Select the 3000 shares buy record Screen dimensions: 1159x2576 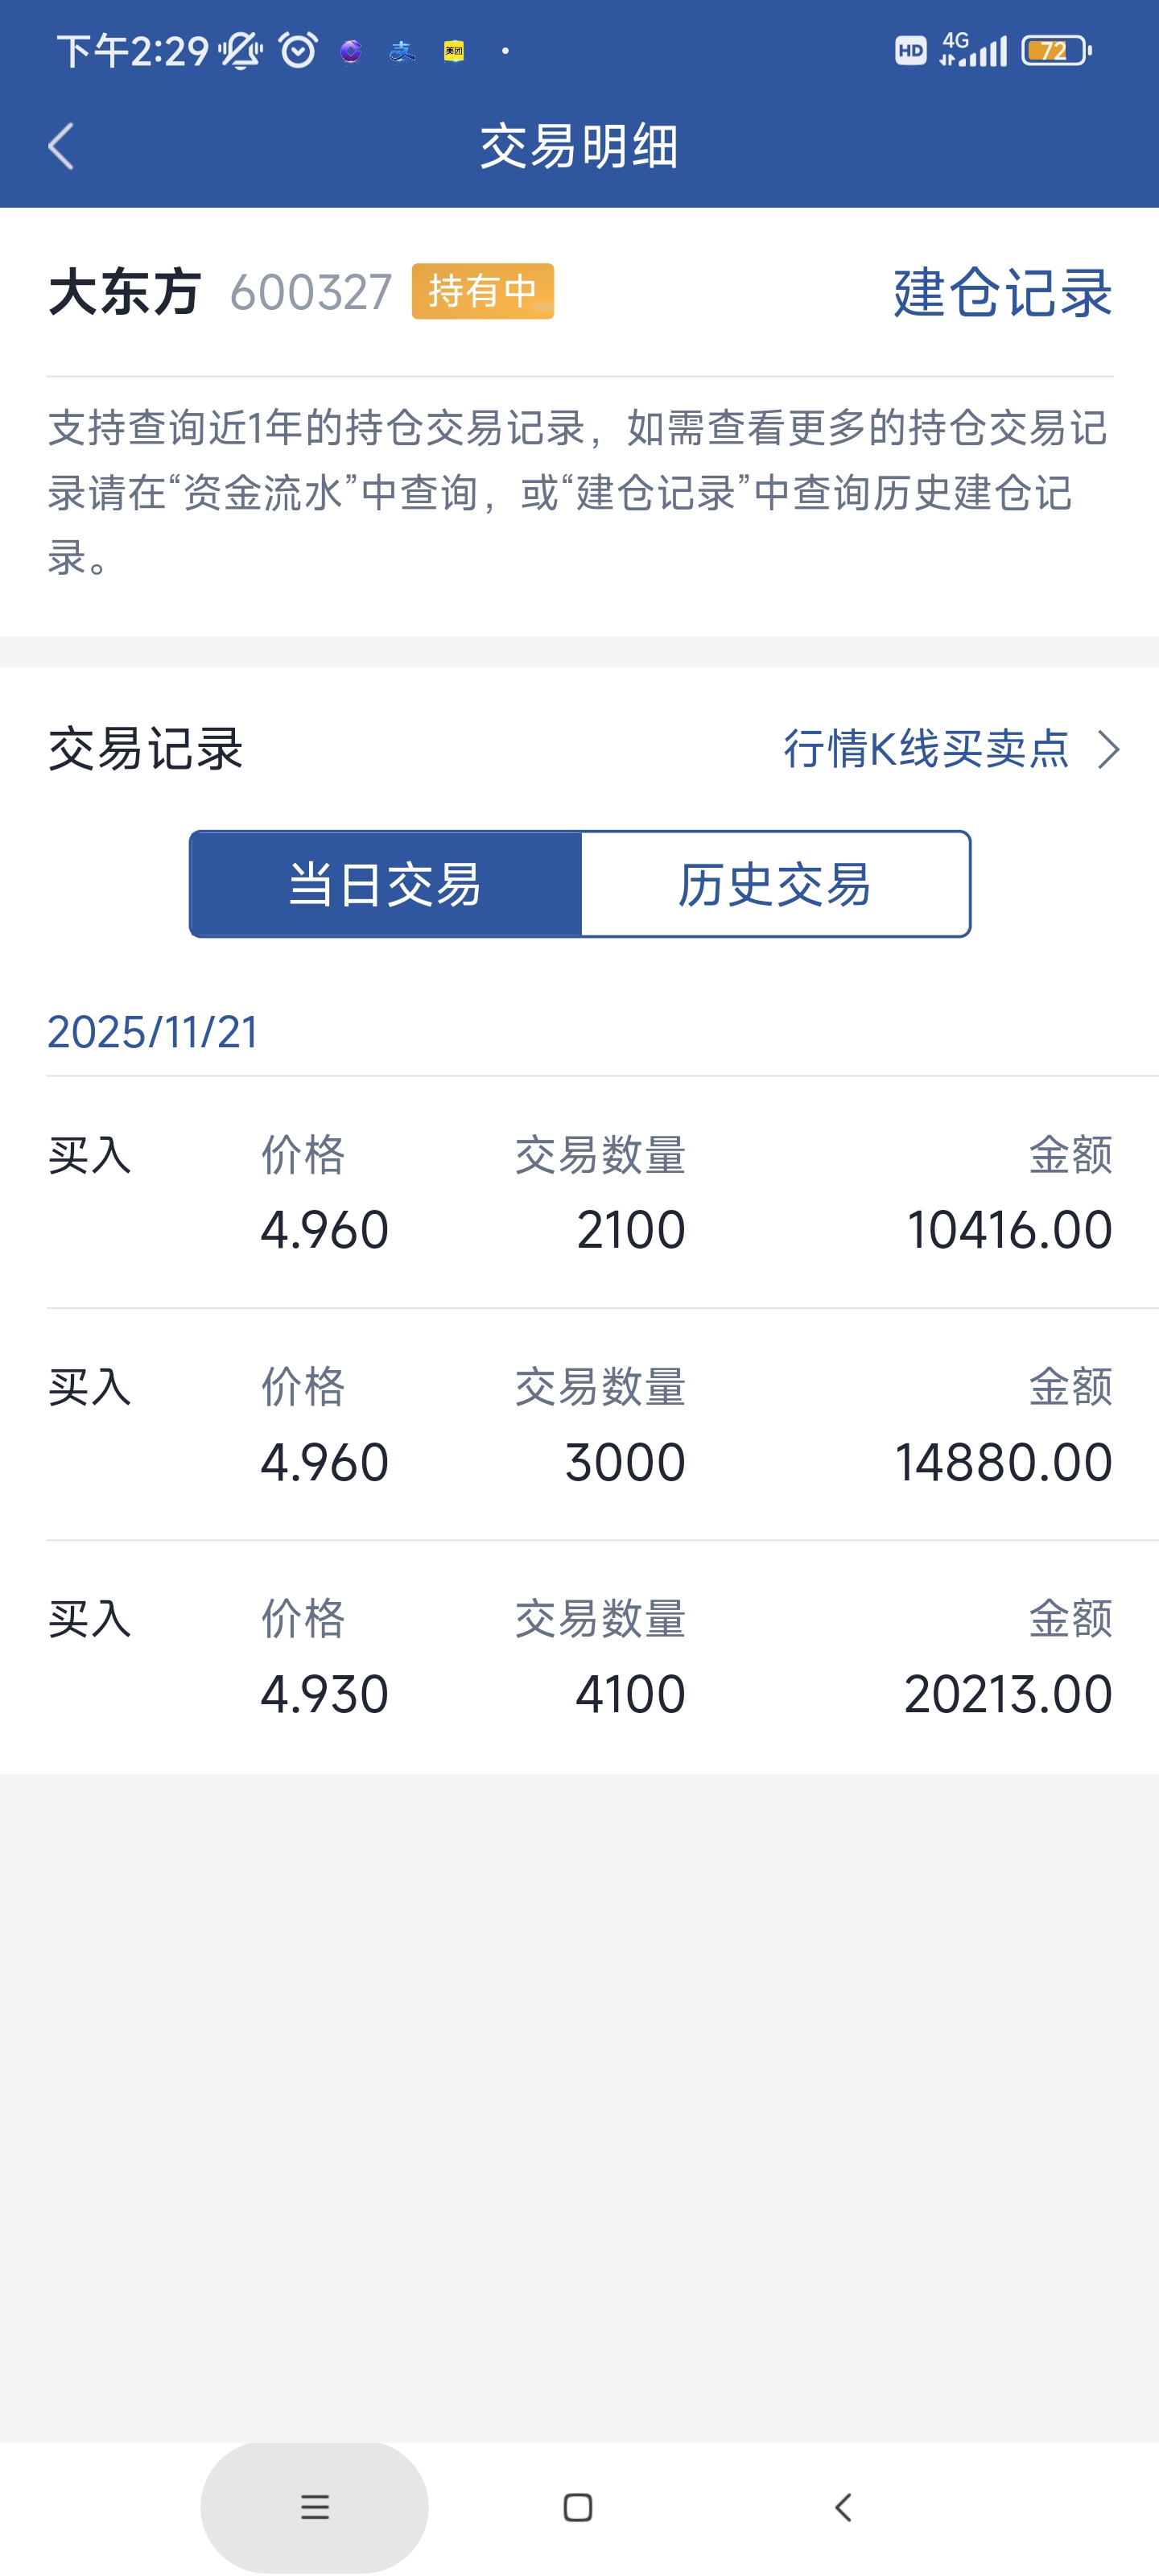[580, 1425]
